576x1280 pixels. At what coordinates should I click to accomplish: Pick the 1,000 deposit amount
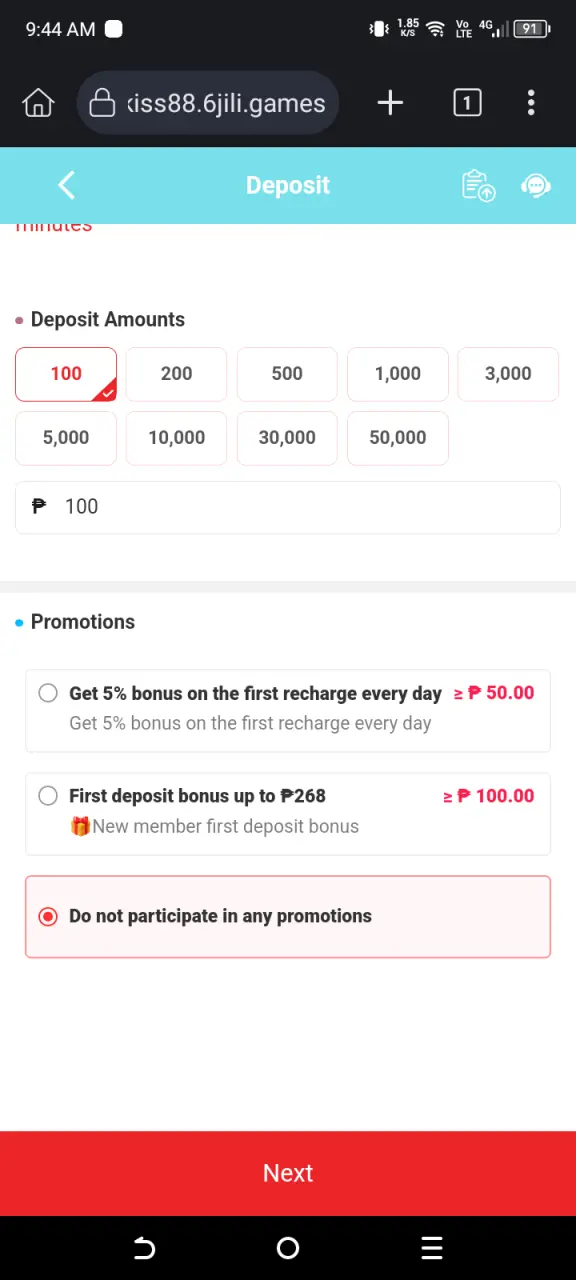[398, 374]
